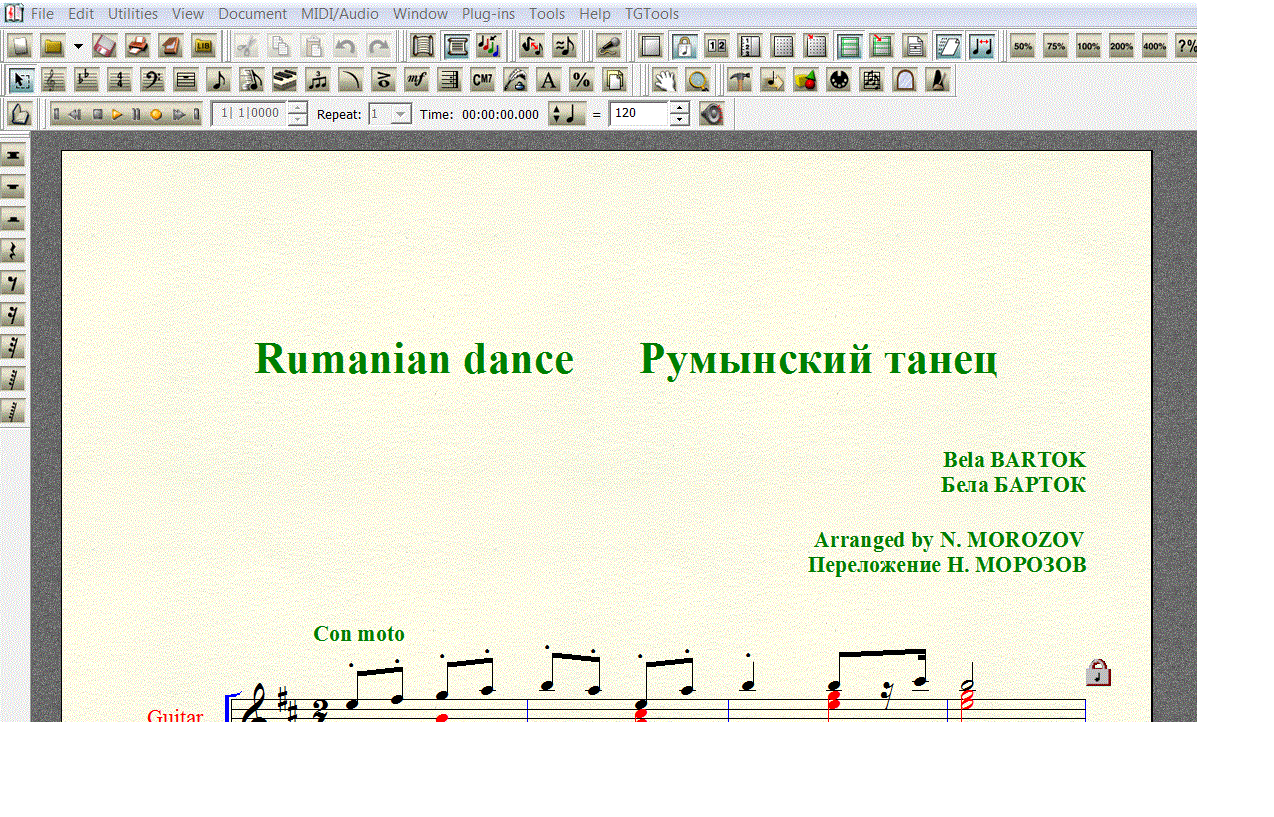Select the Graphics shapes tool

coord(806,80)
